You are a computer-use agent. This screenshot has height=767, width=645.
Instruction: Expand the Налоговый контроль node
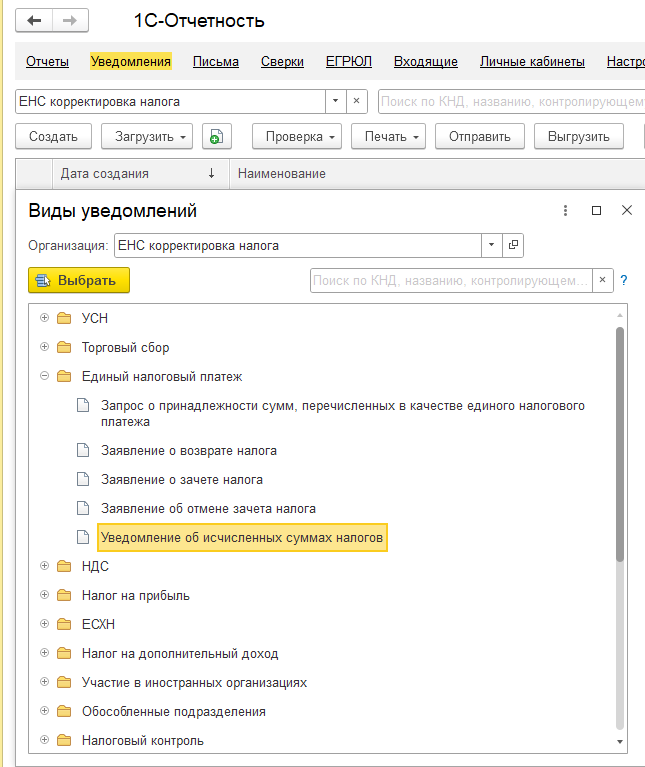[44, 740]
